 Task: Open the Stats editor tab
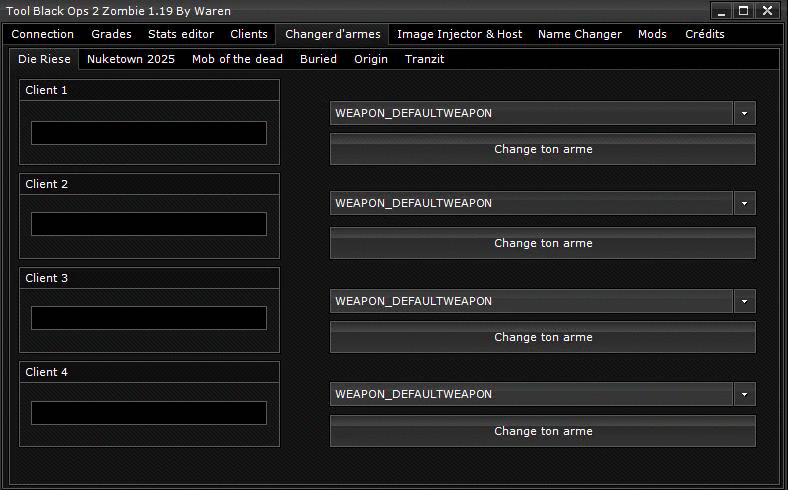[181, 34]
